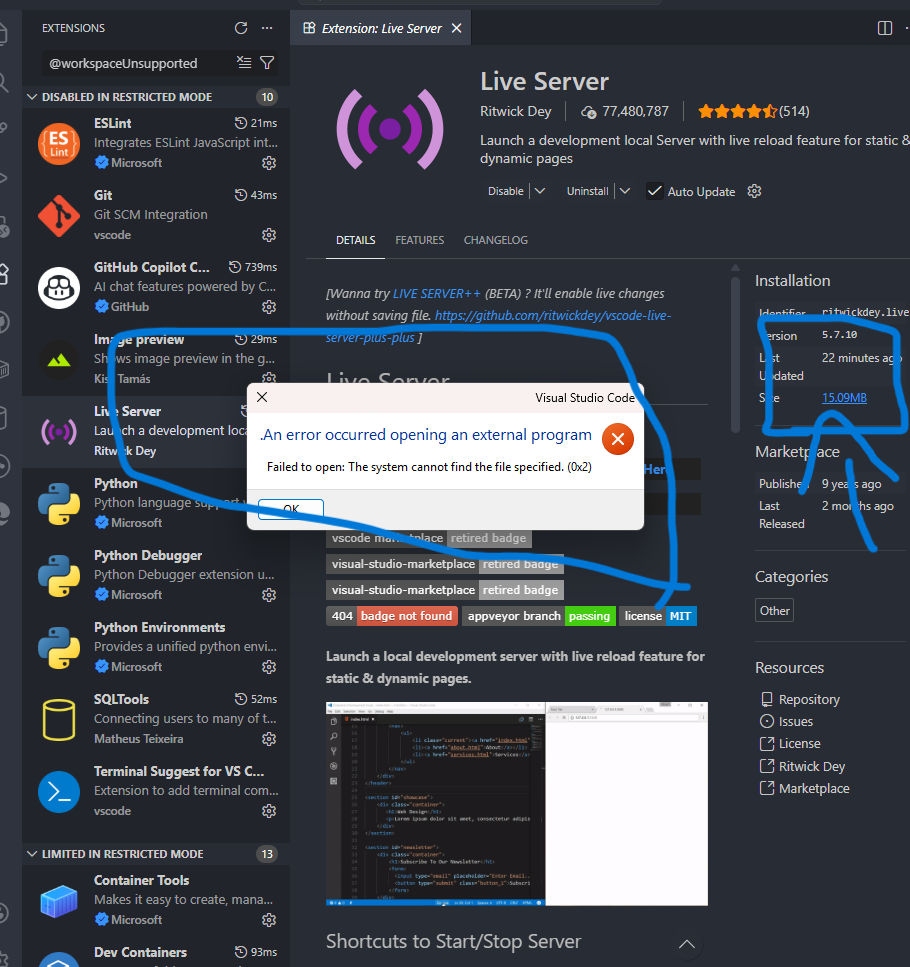
Task: Expand the Uninstall dropdown arrow
Action: [625, 191]
